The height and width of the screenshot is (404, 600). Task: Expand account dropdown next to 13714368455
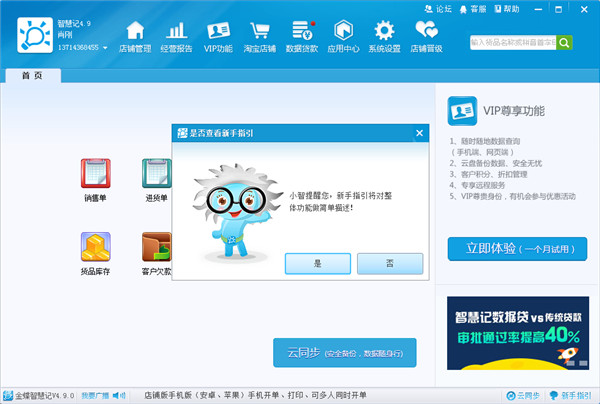tap(105, 48)
